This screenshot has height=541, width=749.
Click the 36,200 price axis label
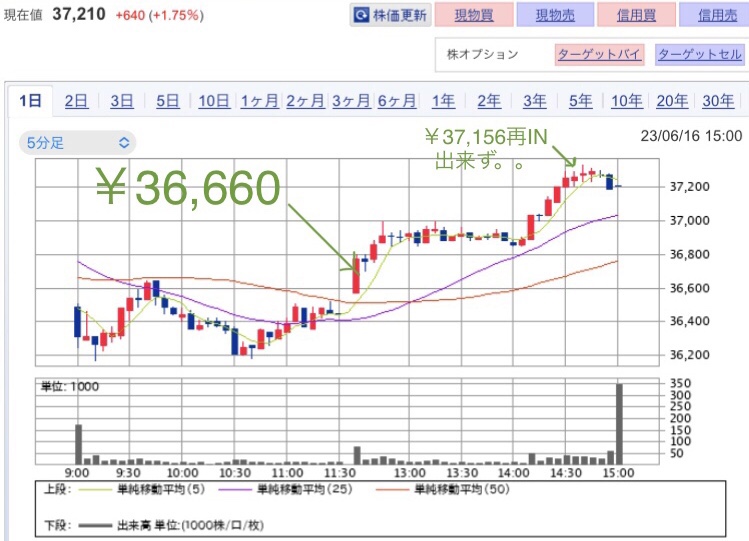[689, 355]
